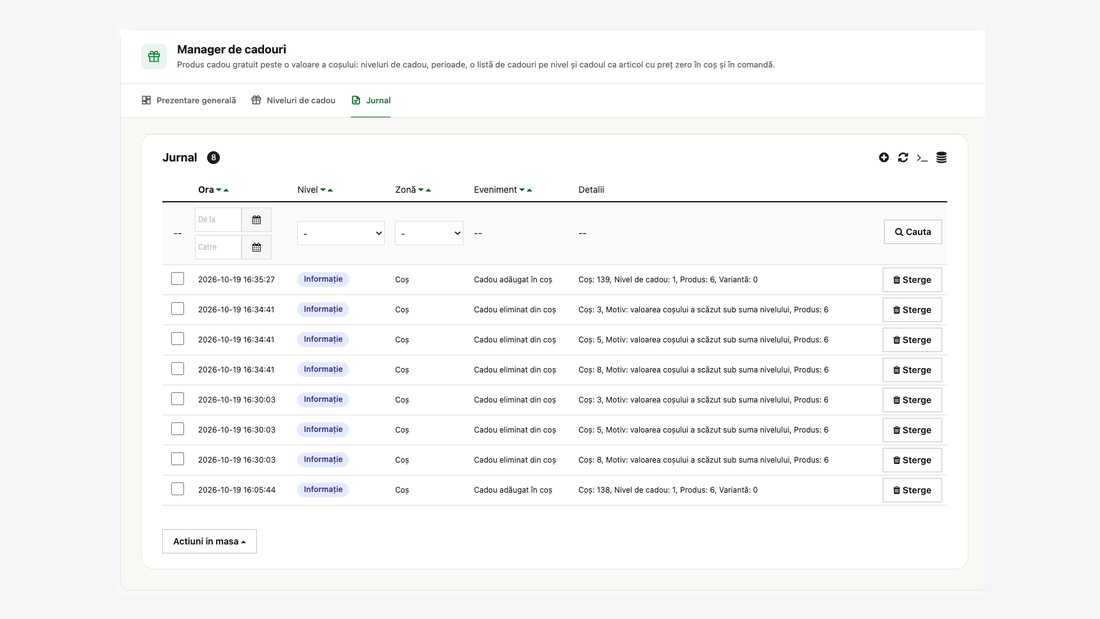Viewport: 1100px width, 619px height.
Task: Sort Ora column descending
Action: click(x=219, y=190)
